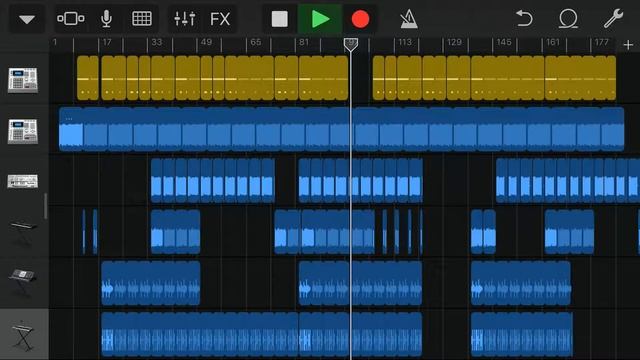This screenshot has height=360, width=640.
Task: Click bar 17 on the ruler
Action: 107,42
